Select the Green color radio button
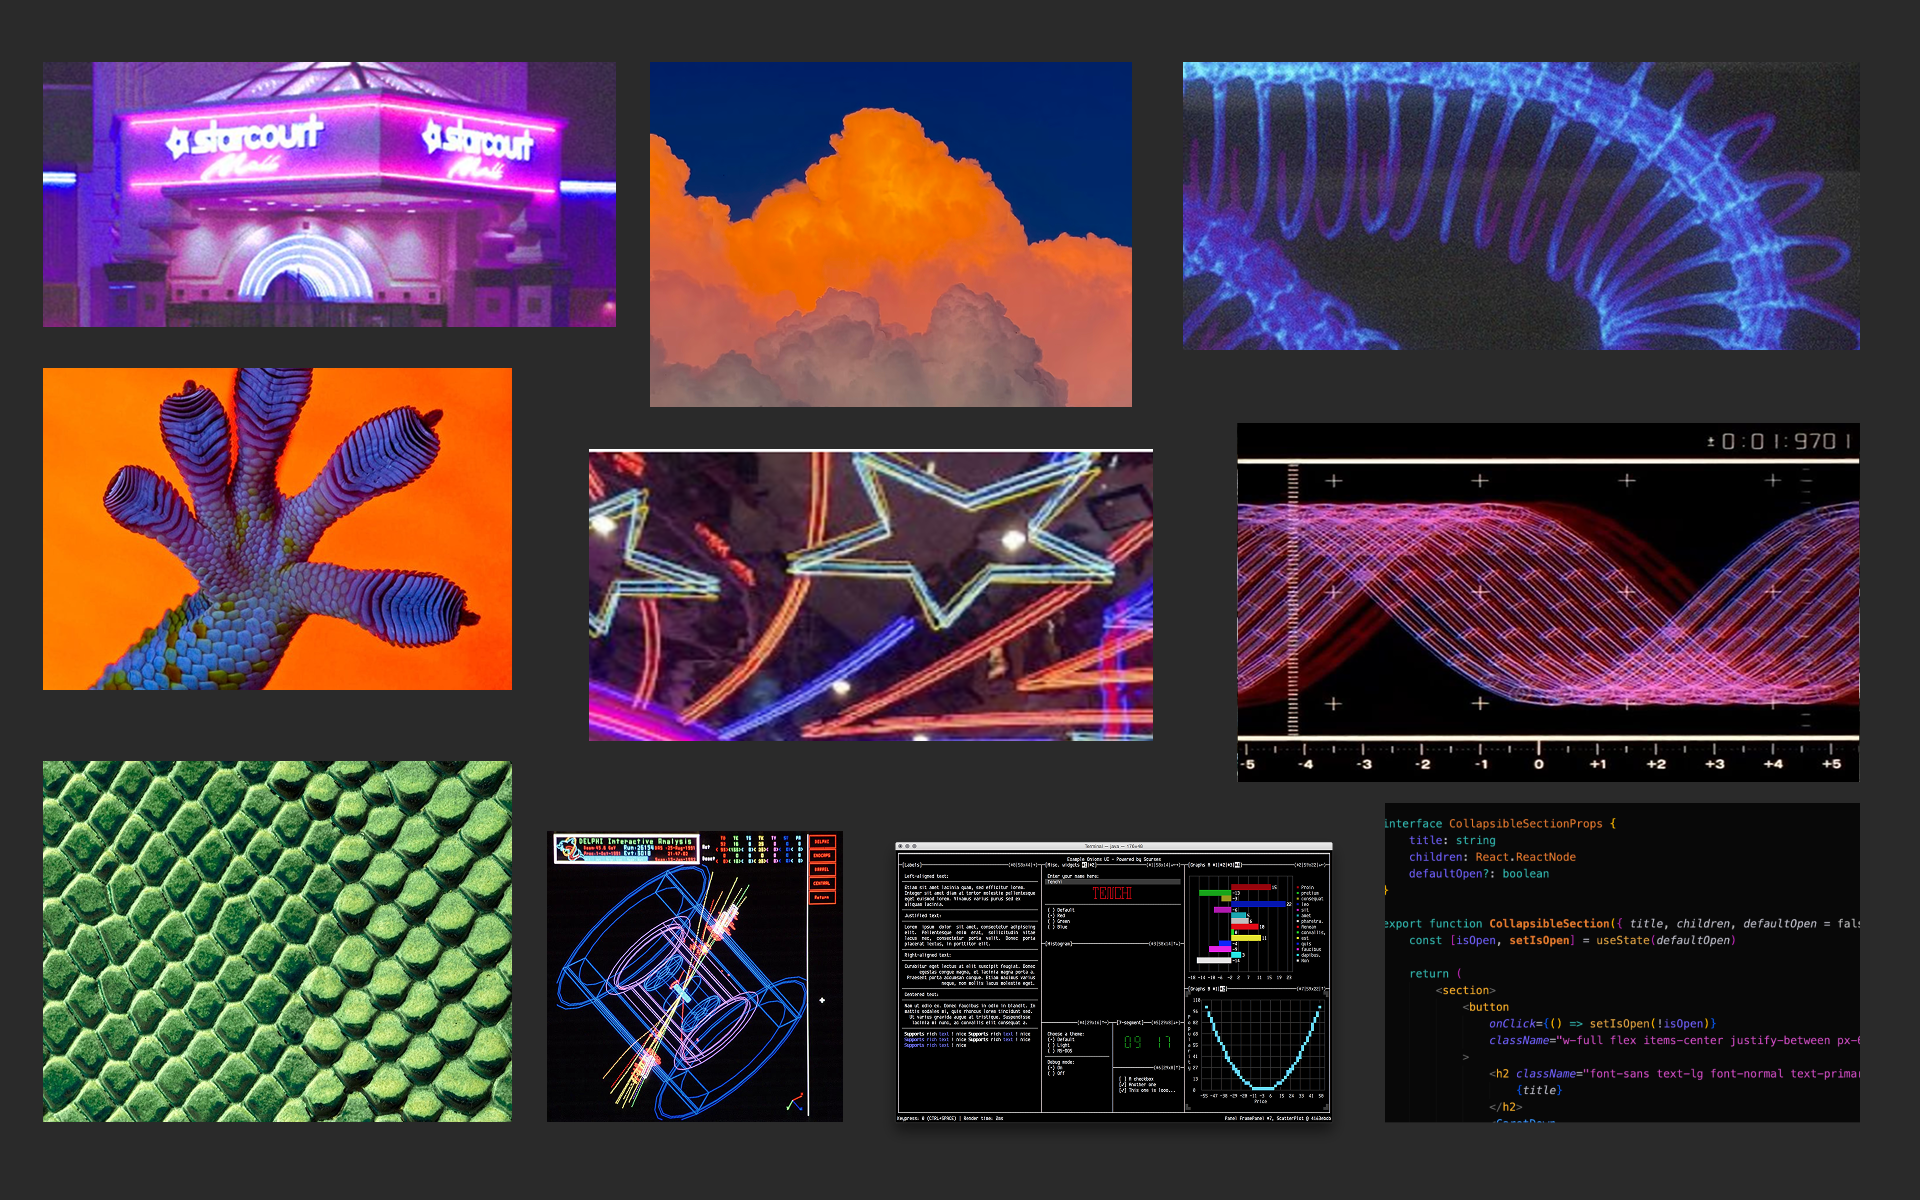Screen dimensions: 1920x1200 (x=1051, y=921)
